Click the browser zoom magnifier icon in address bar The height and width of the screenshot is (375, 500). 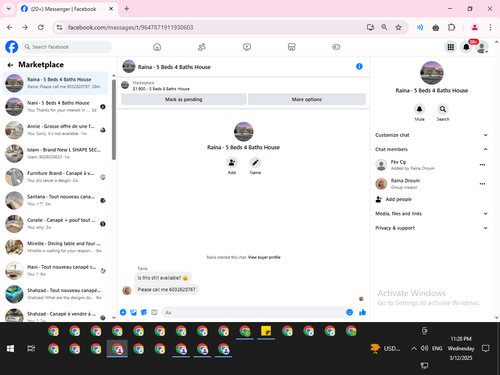click(384, 27)
